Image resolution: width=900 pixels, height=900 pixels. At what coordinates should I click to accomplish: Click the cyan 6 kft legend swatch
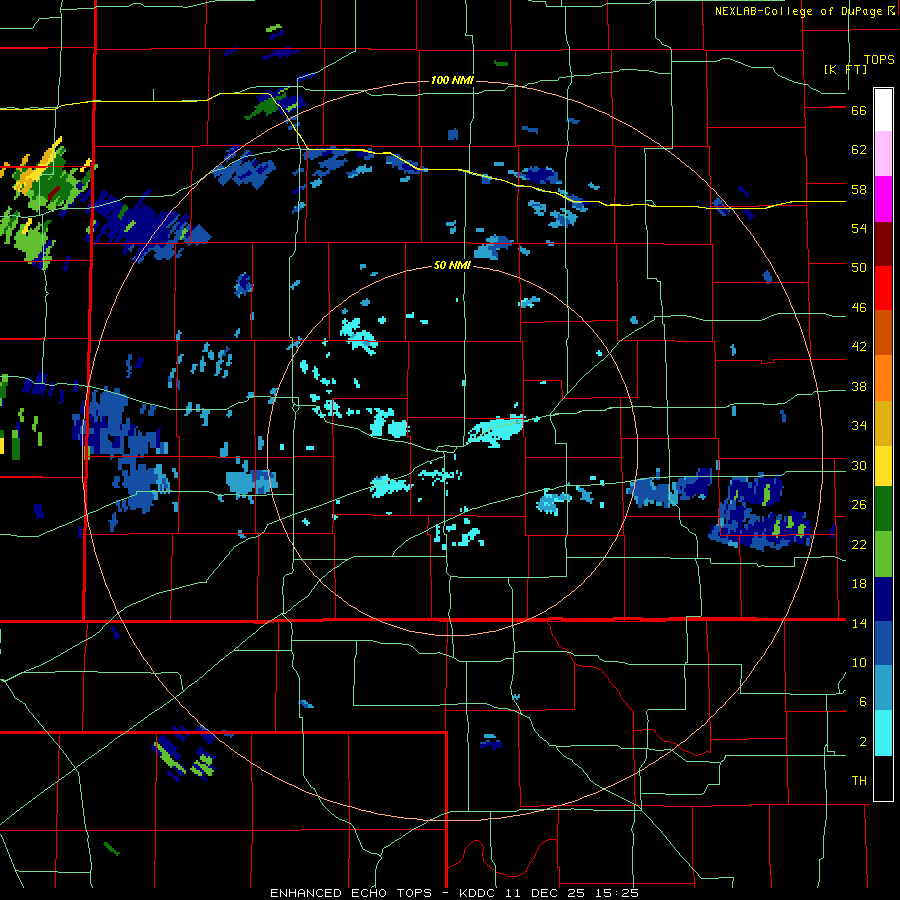coord(883,733)
